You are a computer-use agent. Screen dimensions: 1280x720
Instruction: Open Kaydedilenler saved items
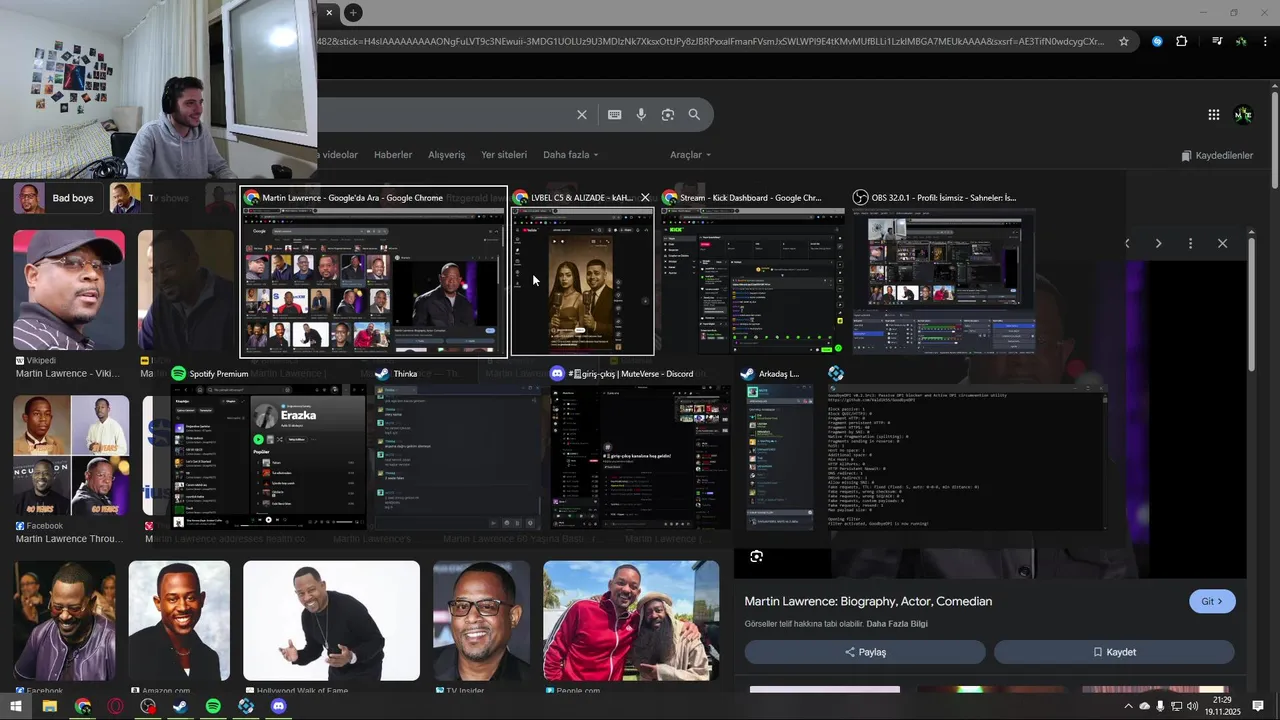click(1217, 155)
